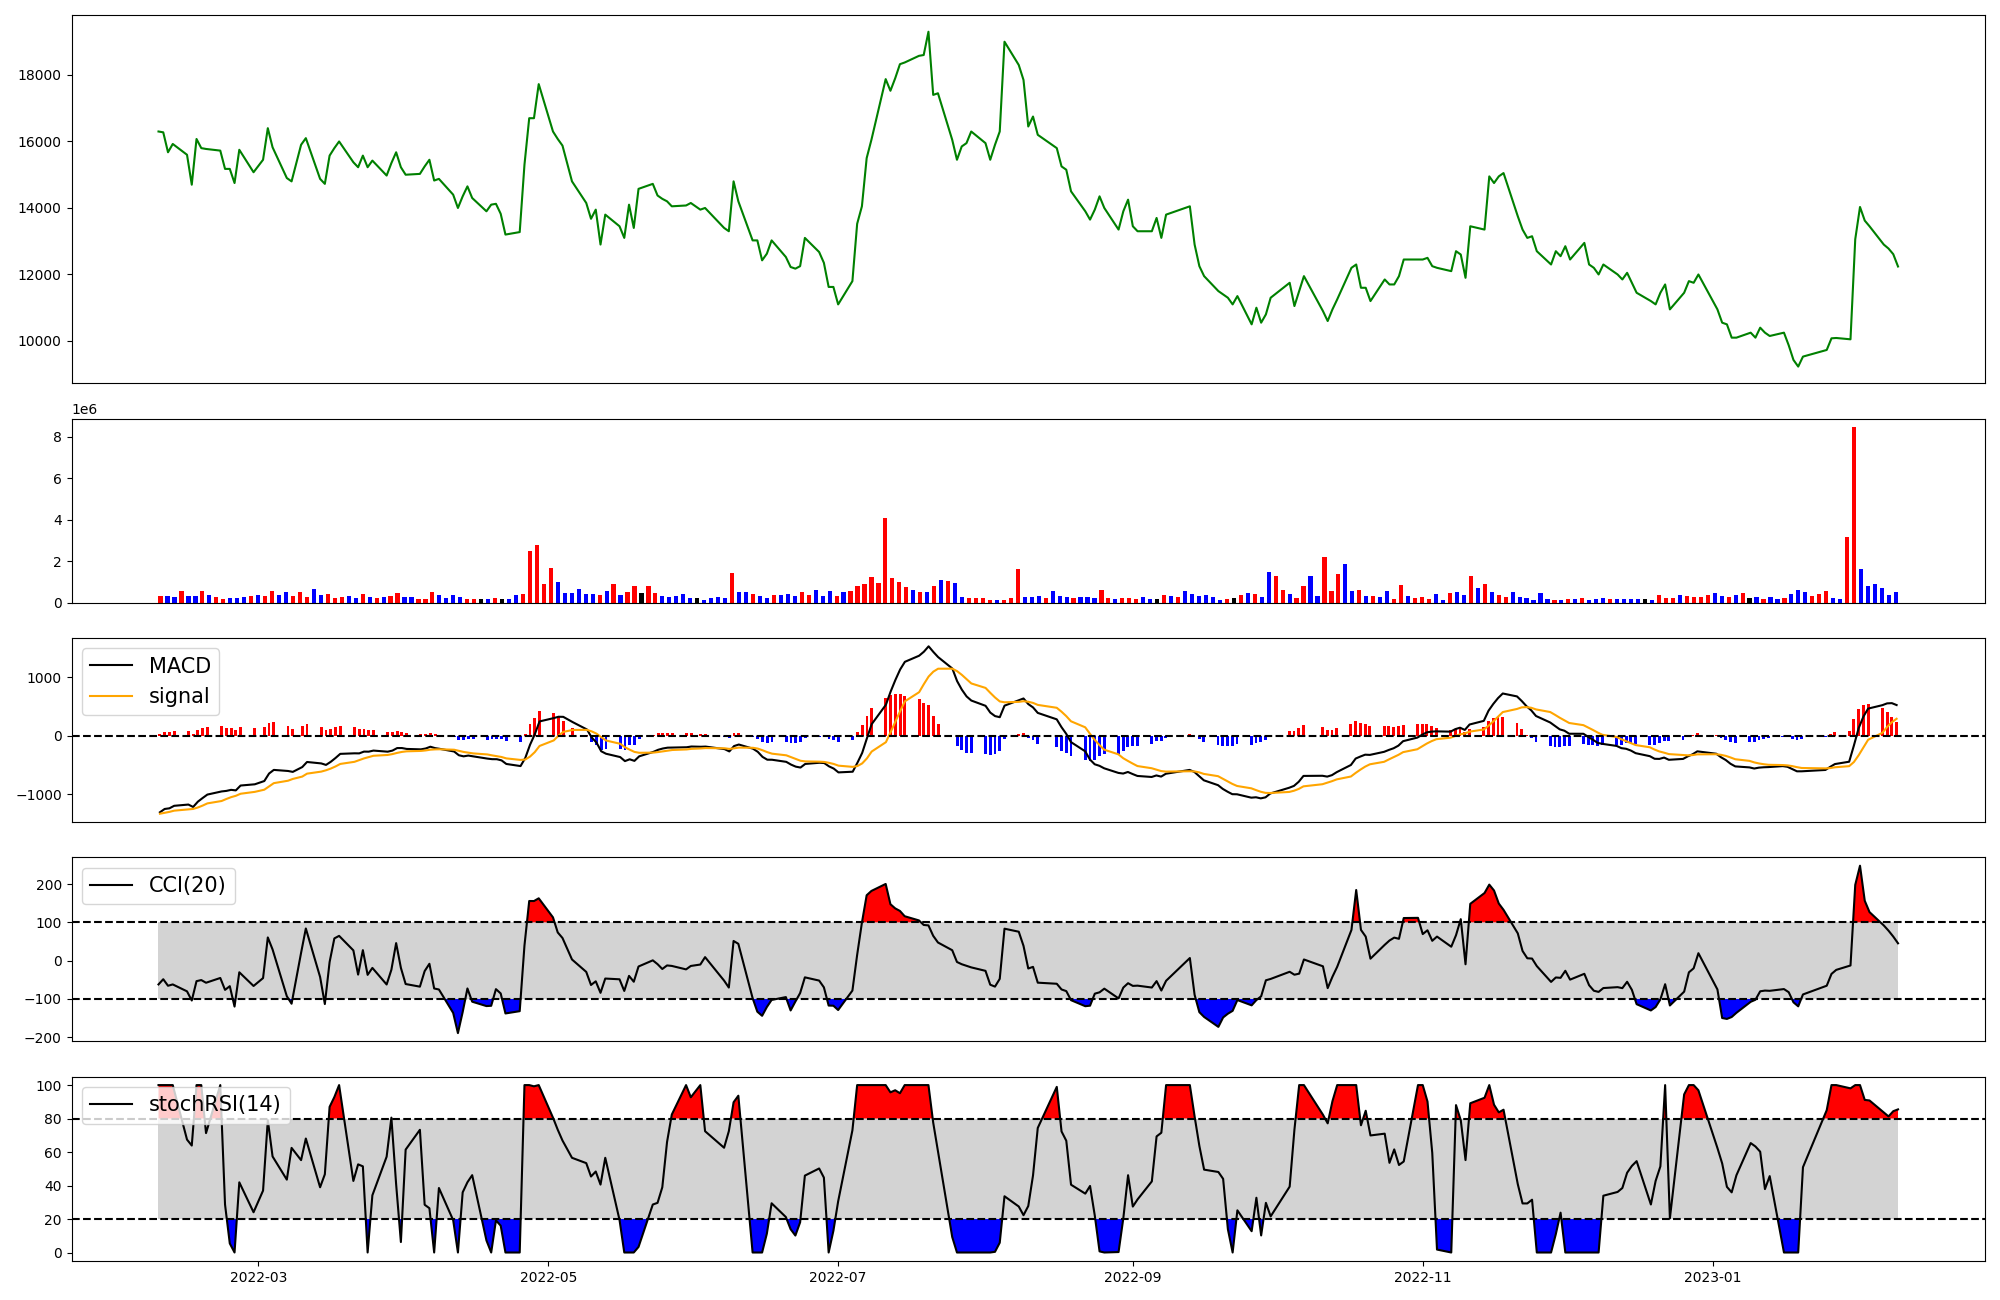Click the tallest red volume bar
The width and height of the screenshot is (2000, 1300).
(x=1854, y=515)
